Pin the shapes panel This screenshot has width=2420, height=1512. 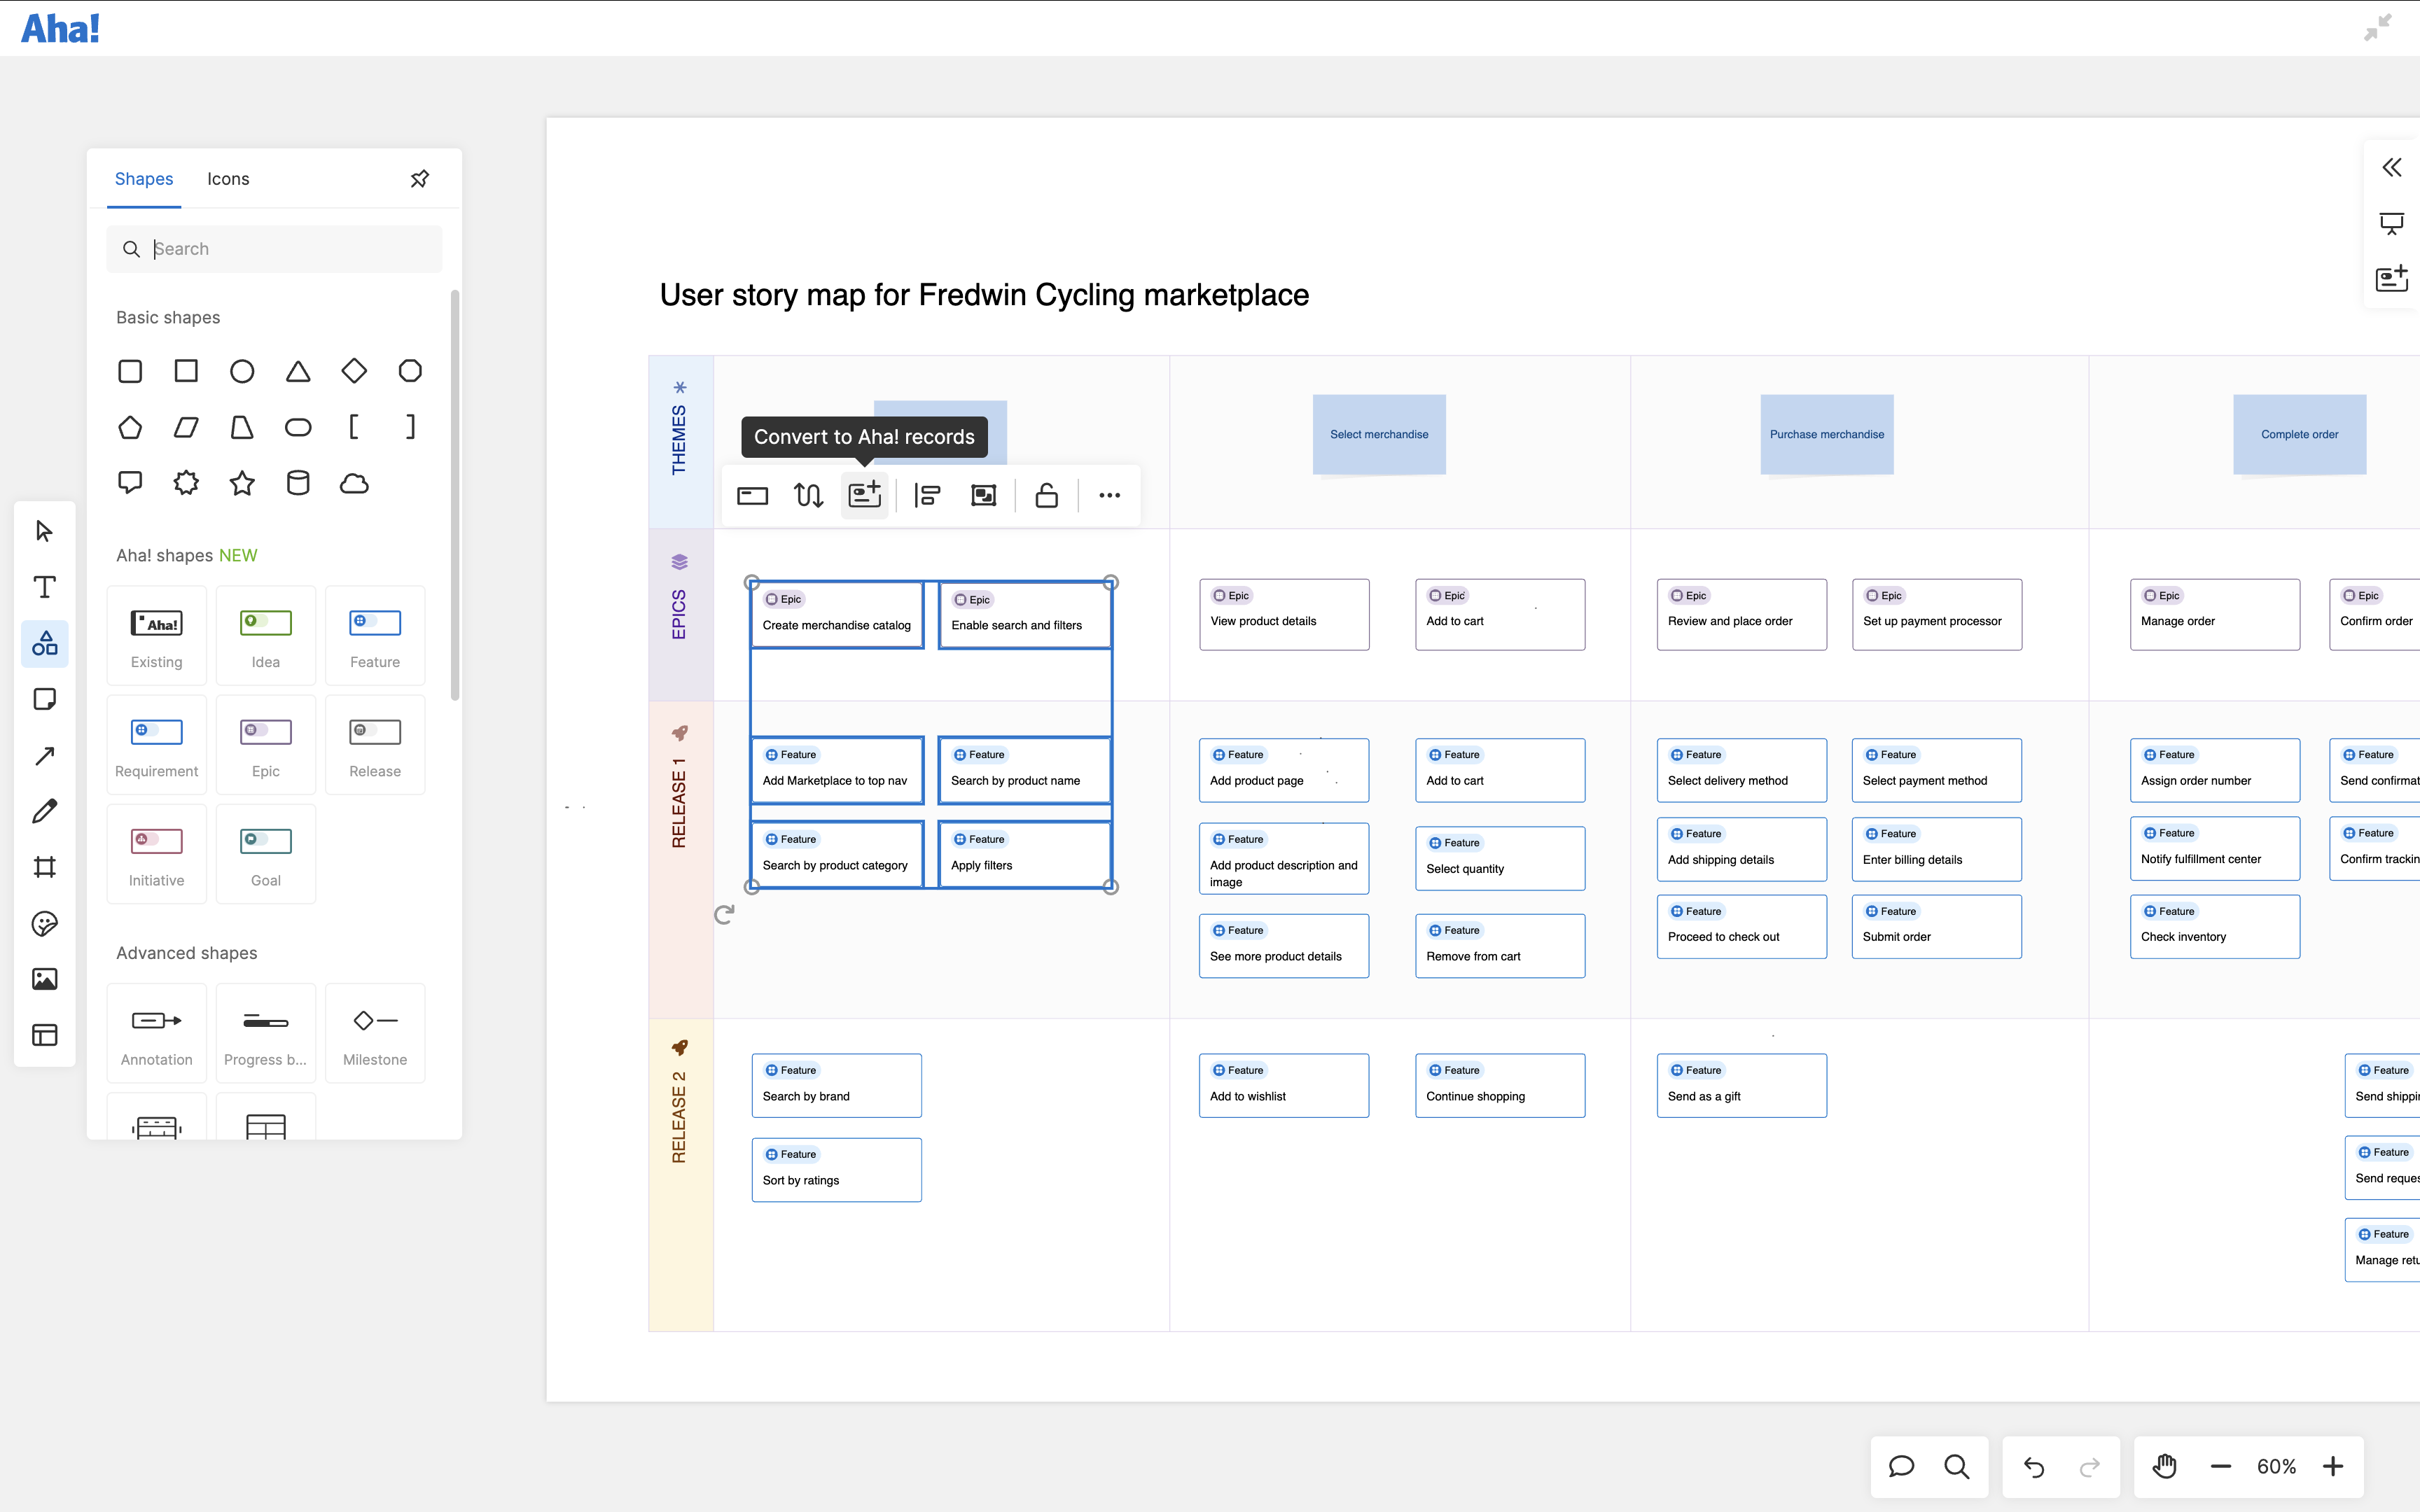420,179
